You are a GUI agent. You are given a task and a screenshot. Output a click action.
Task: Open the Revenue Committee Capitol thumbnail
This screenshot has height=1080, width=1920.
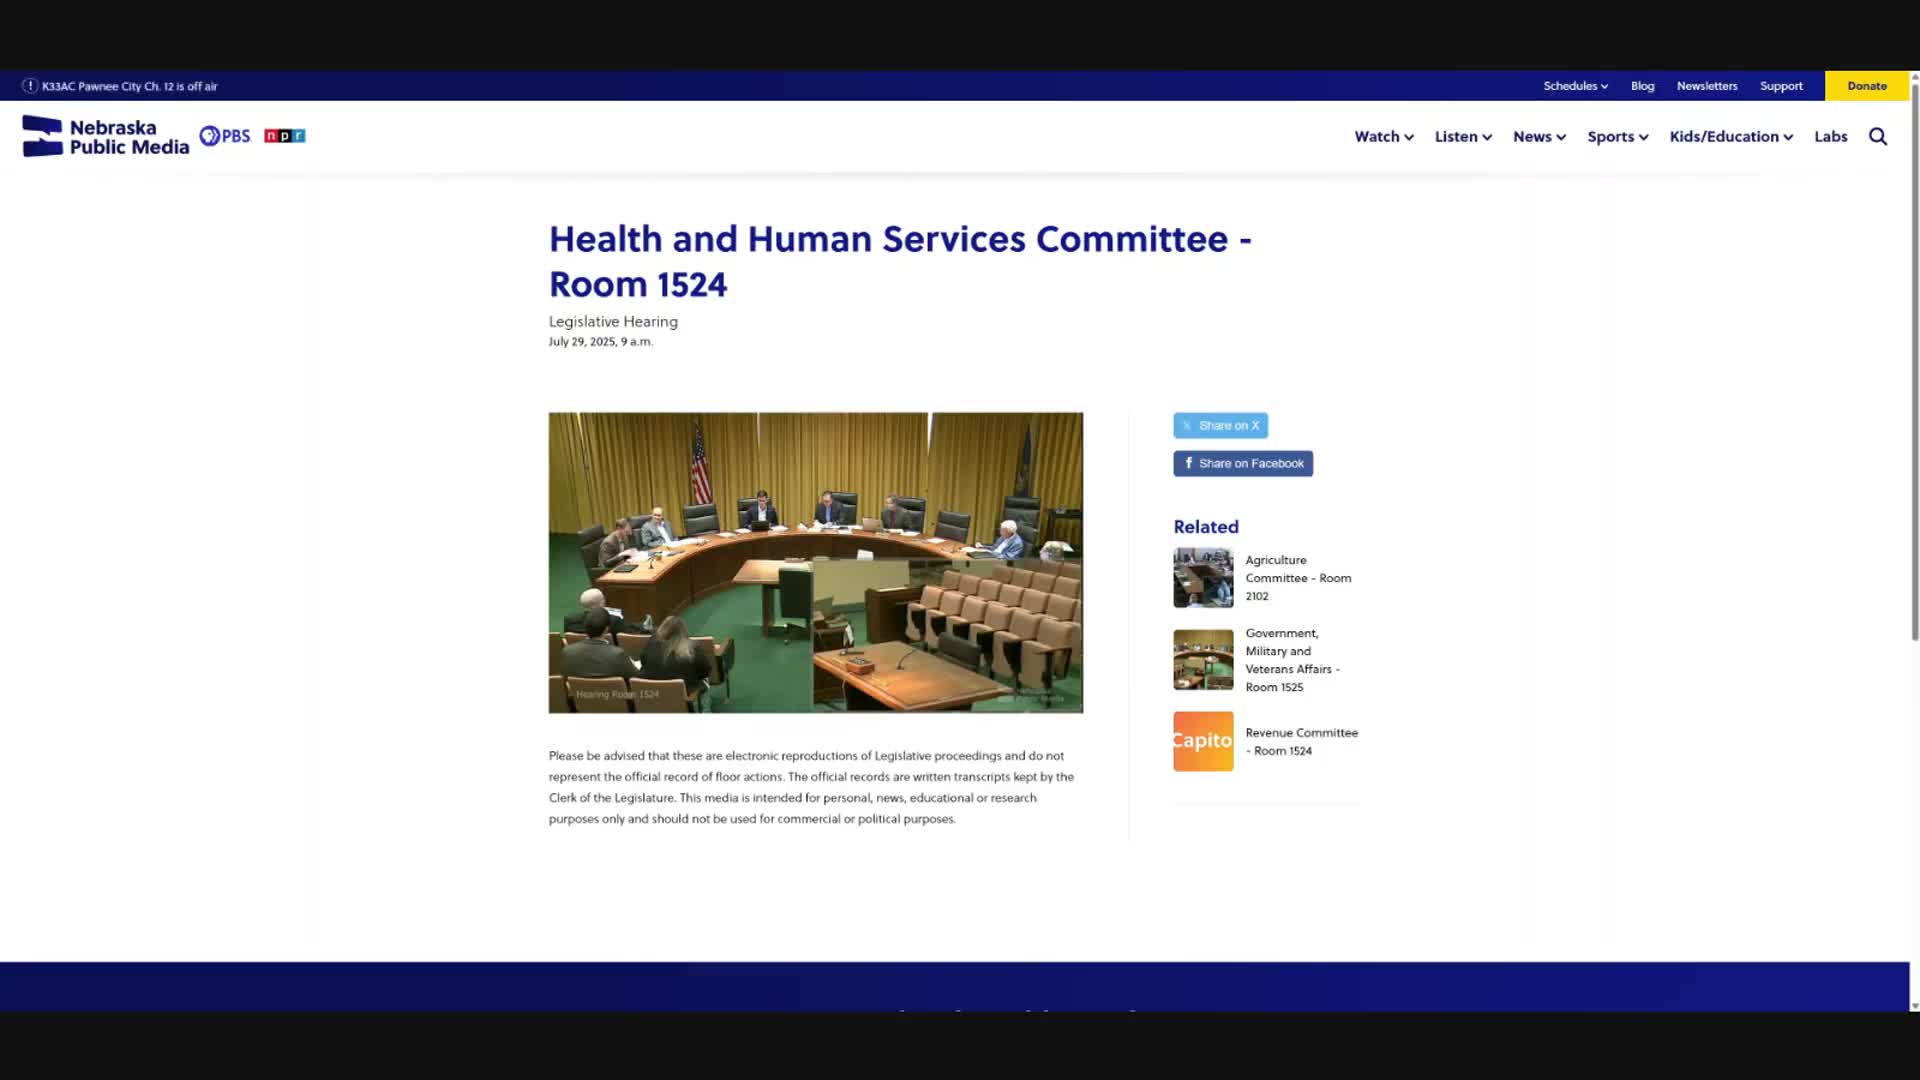tap(1203, 741)
